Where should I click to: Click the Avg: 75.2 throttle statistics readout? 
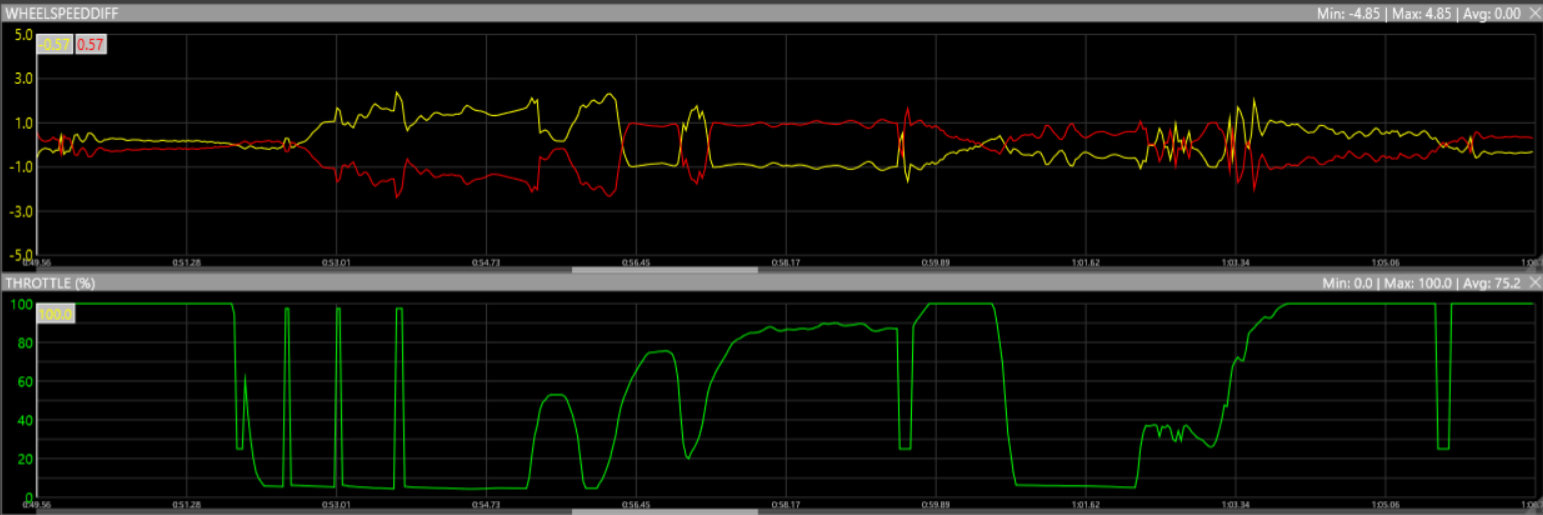(1493, 283)
